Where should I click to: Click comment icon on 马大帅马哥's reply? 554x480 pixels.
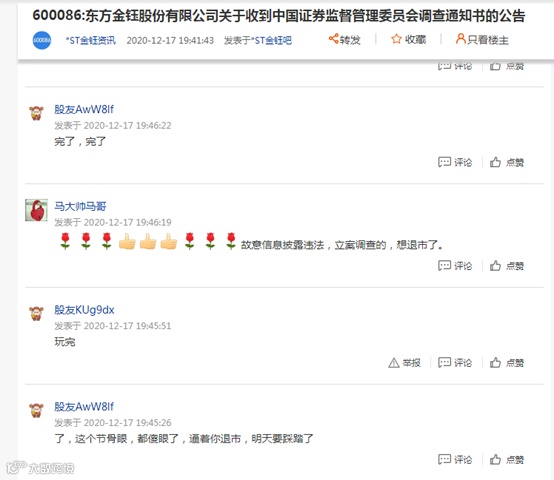click(444, 266)
